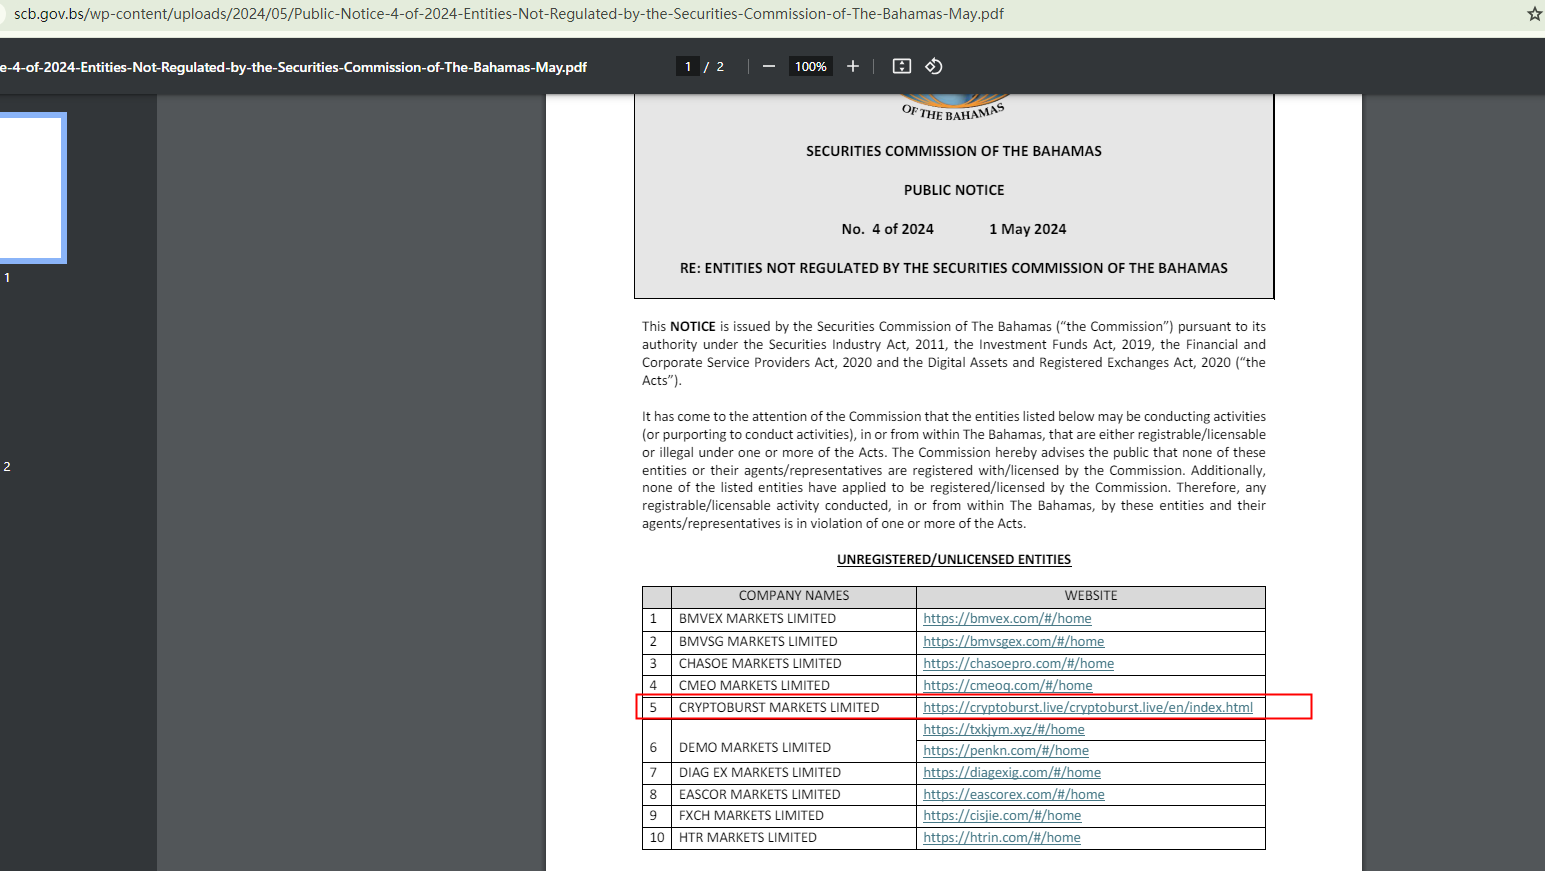
Task: Open the htrin.com website link
Action: [x=1001, y=838]
